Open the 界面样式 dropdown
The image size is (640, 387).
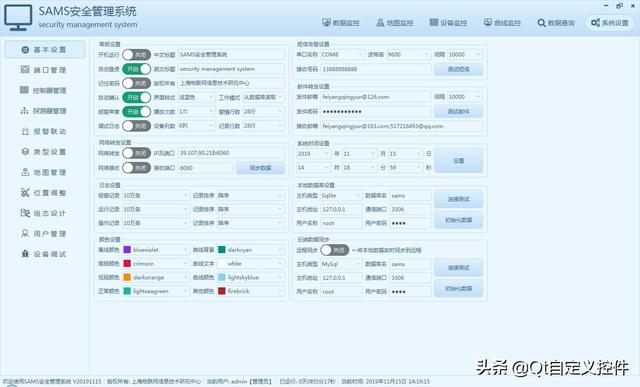point(196,98)
